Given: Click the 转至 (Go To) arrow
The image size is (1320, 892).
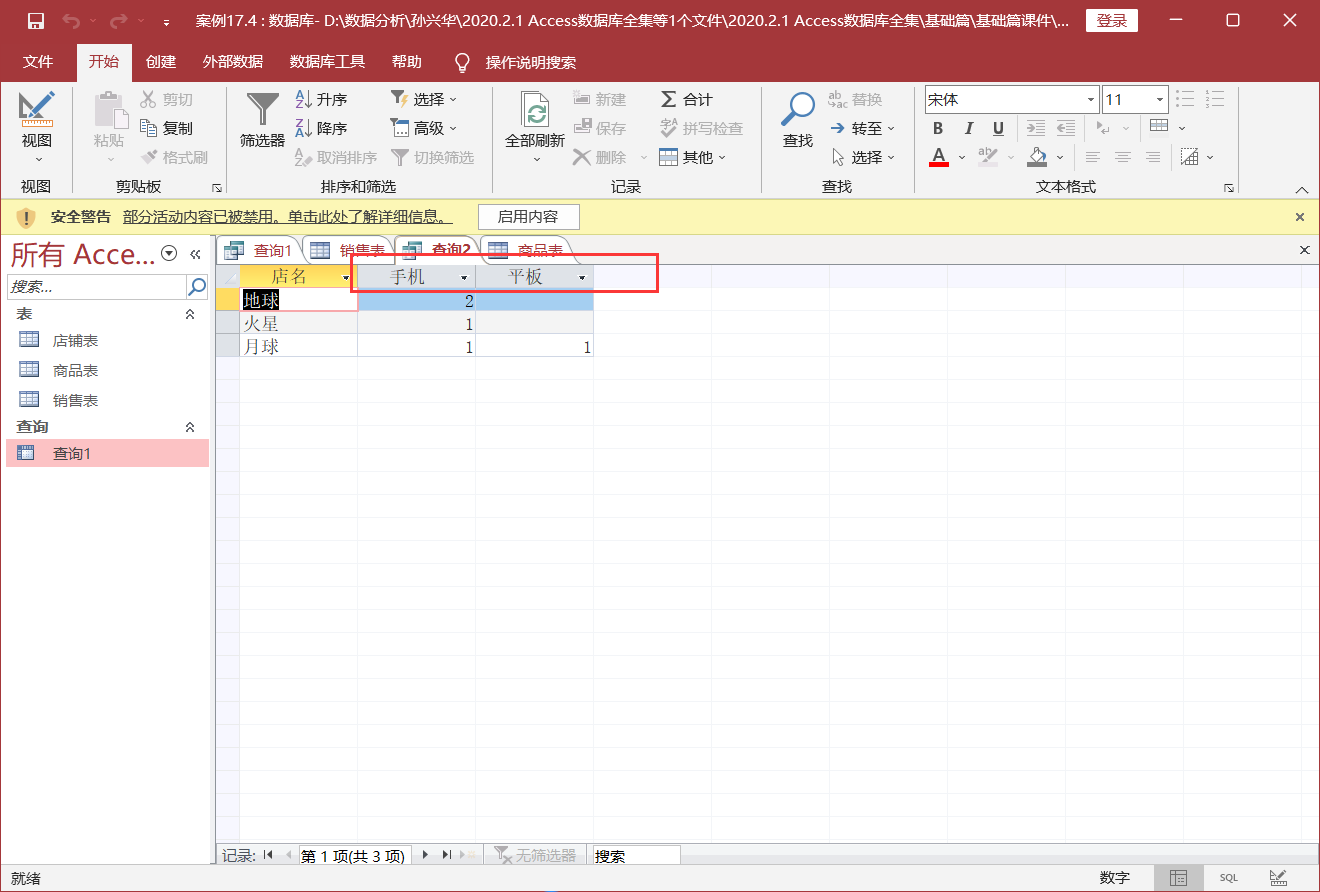Looking at the screenshot, I should tap(862, 128).
